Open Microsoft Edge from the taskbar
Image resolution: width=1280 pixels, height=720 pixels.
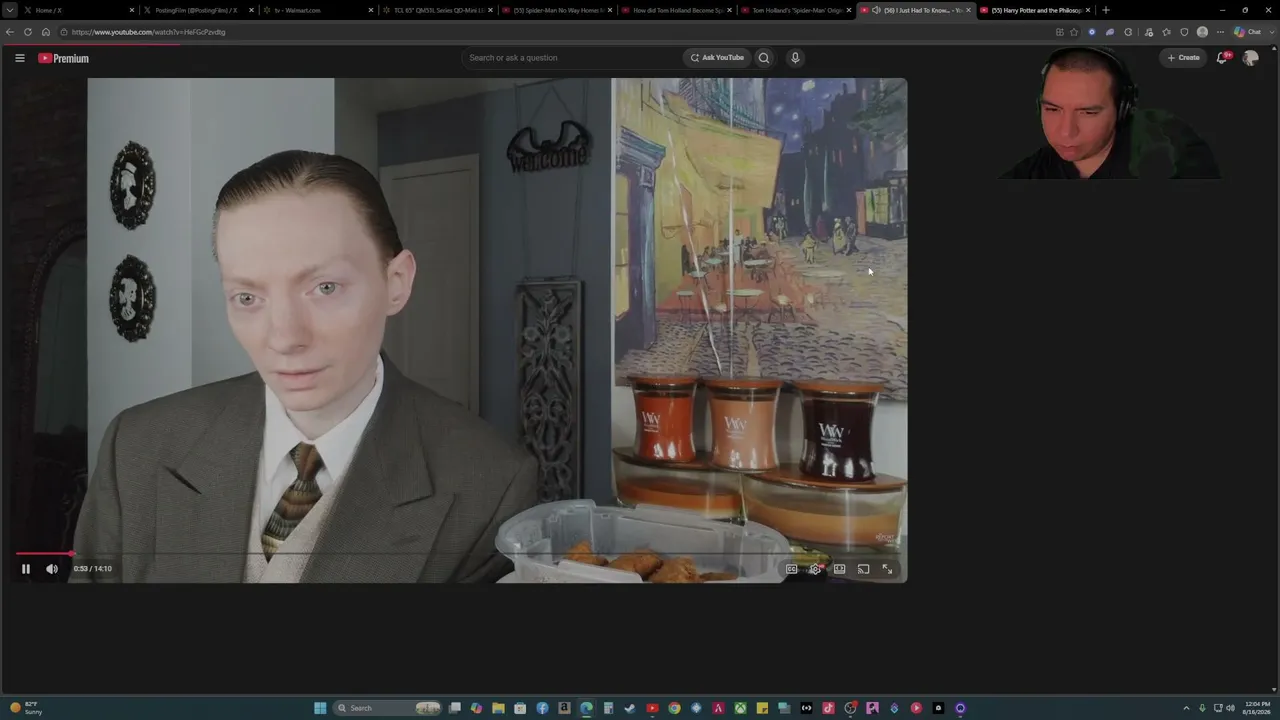[586, 708]
